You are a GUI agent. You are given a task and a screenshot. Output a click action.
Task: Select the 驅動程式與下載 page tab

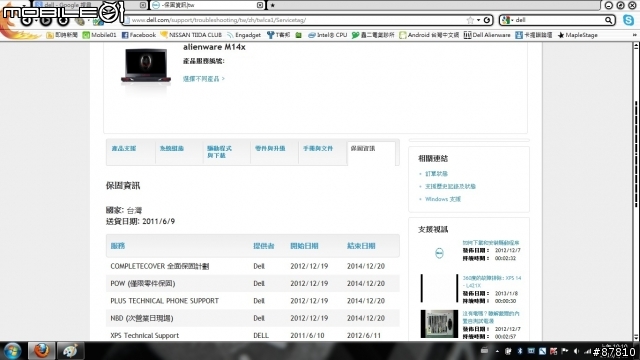click(x=220, y=152)
